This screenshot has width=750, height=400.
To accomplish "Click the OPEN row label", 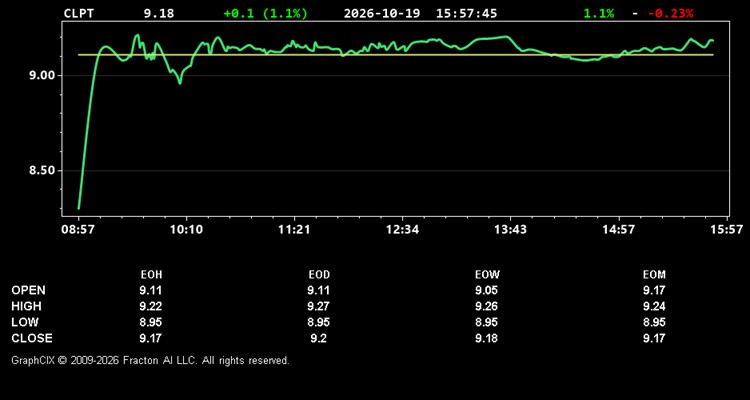I will (29, 290).
